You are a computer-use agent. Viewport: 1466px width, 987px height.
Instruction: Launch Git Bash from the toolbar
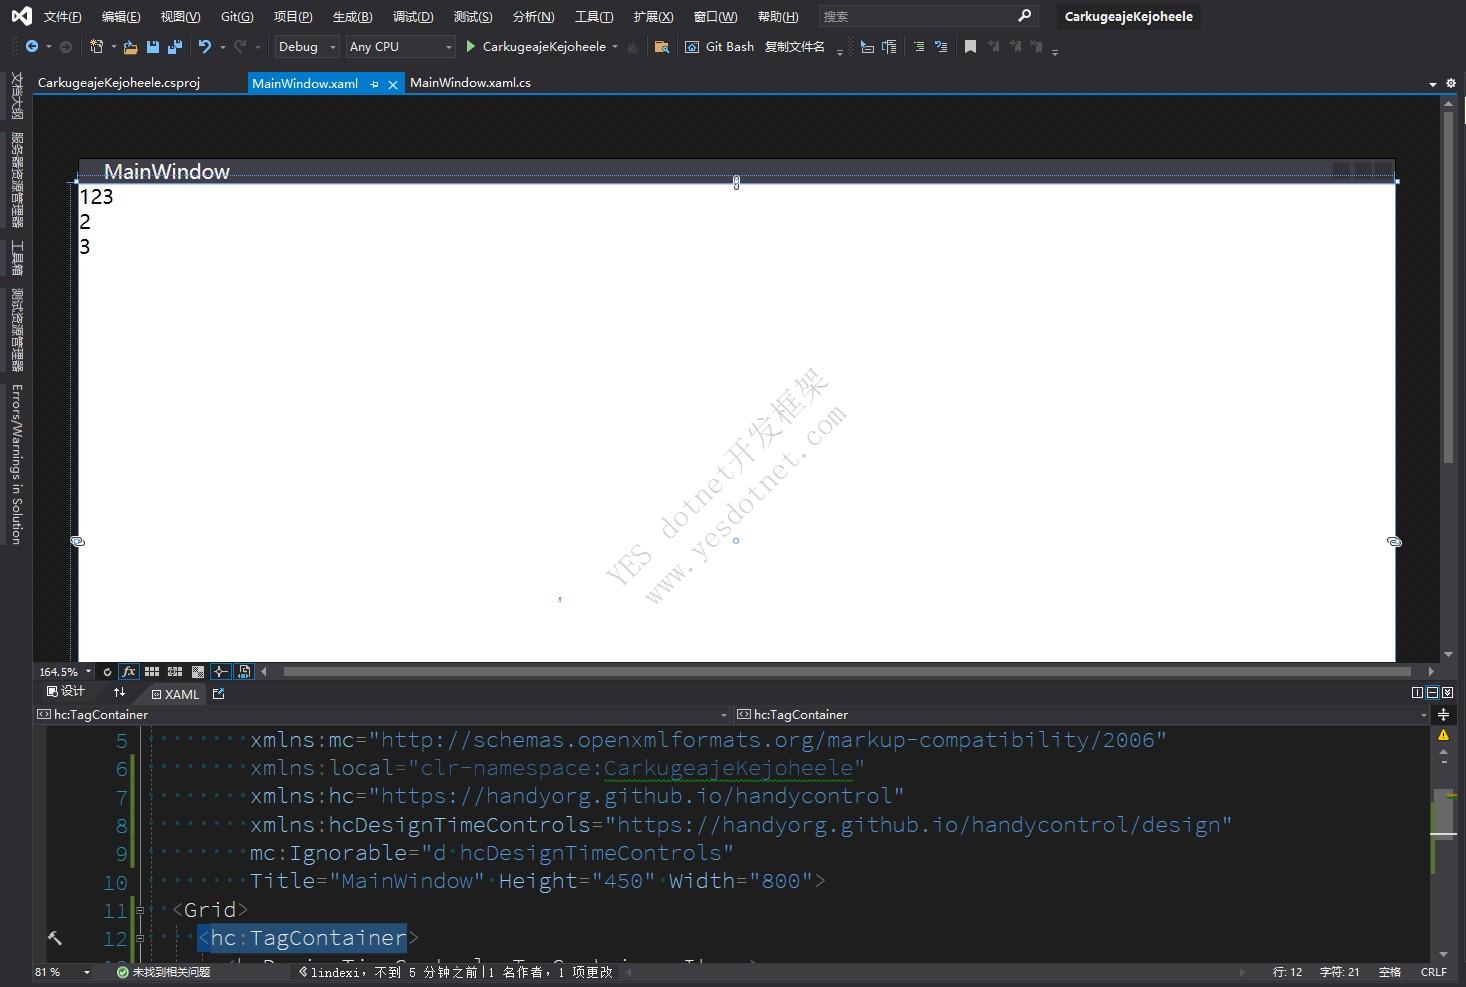point(719,47)
